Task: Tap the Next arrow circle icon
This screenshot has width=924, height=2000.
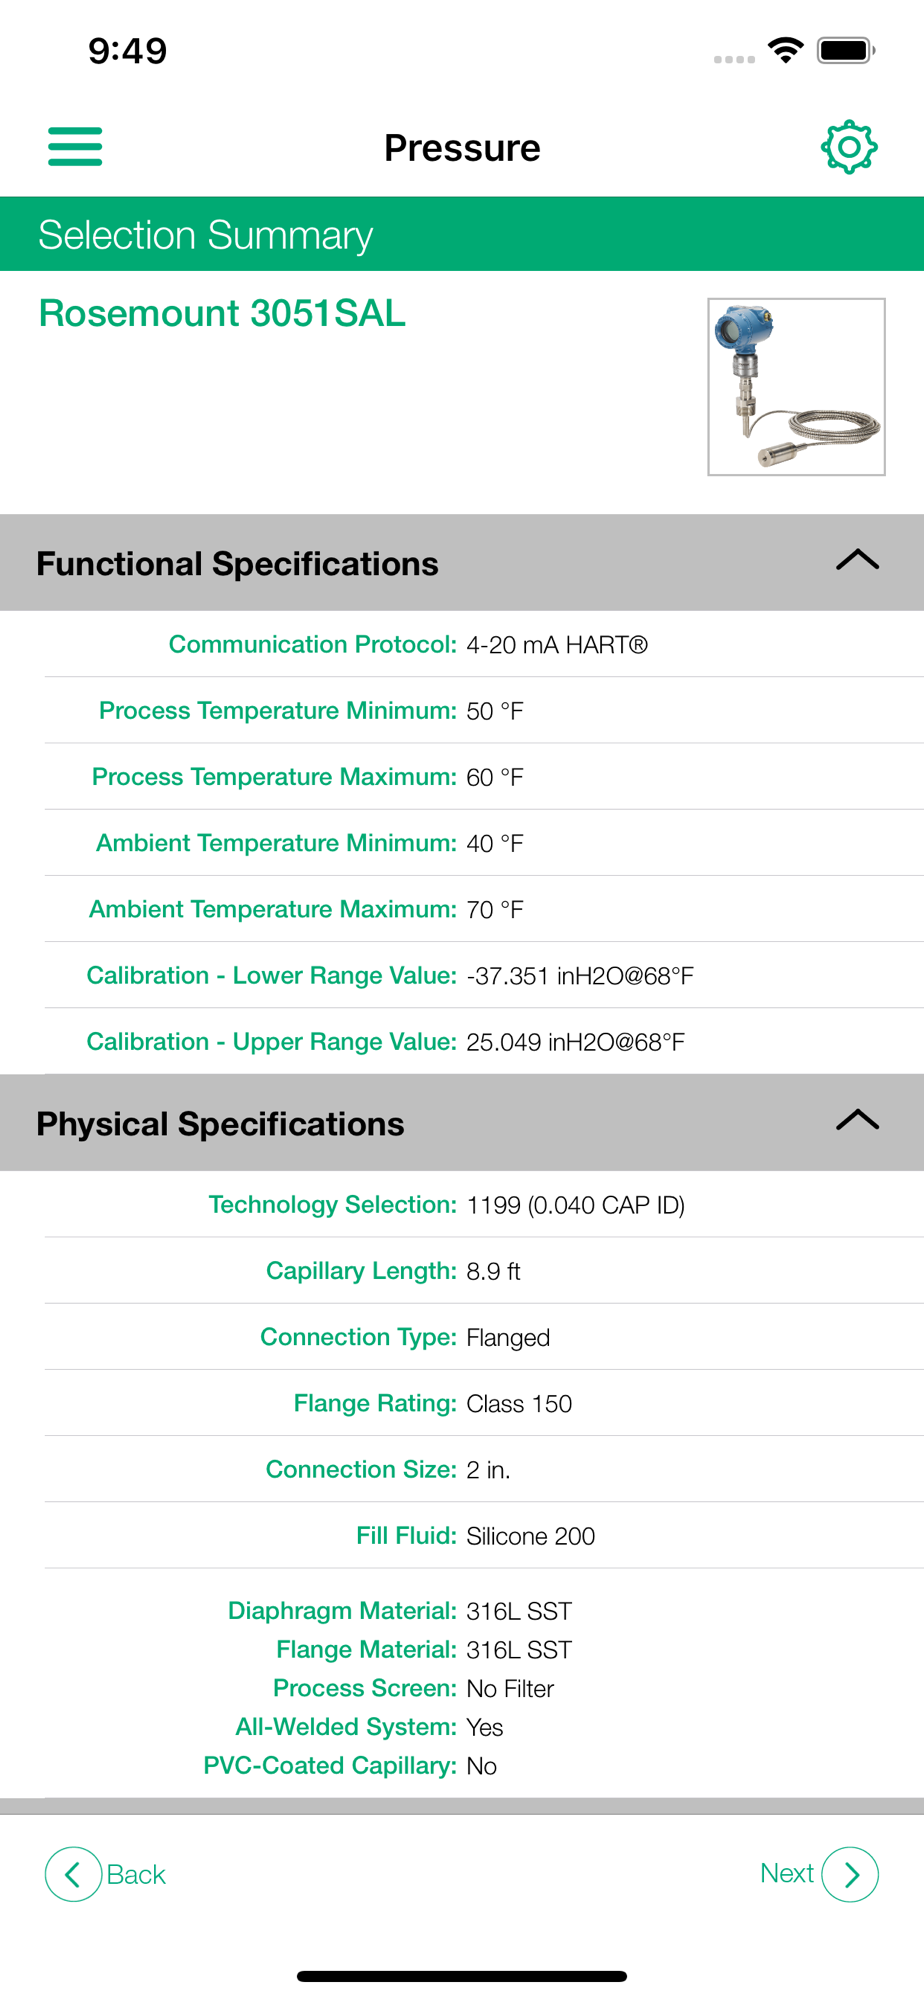Action: (x=850, y=1874)
